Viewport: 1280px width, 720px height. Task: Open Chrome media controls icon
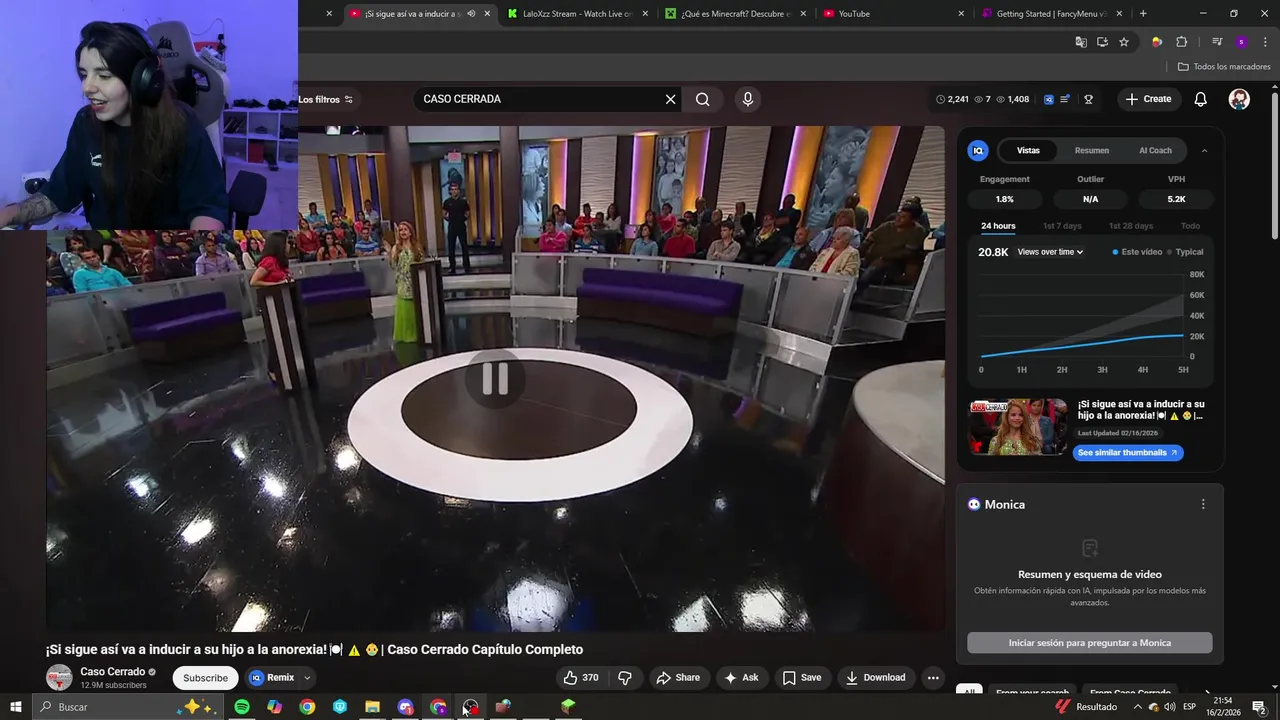click(1217, 42)
